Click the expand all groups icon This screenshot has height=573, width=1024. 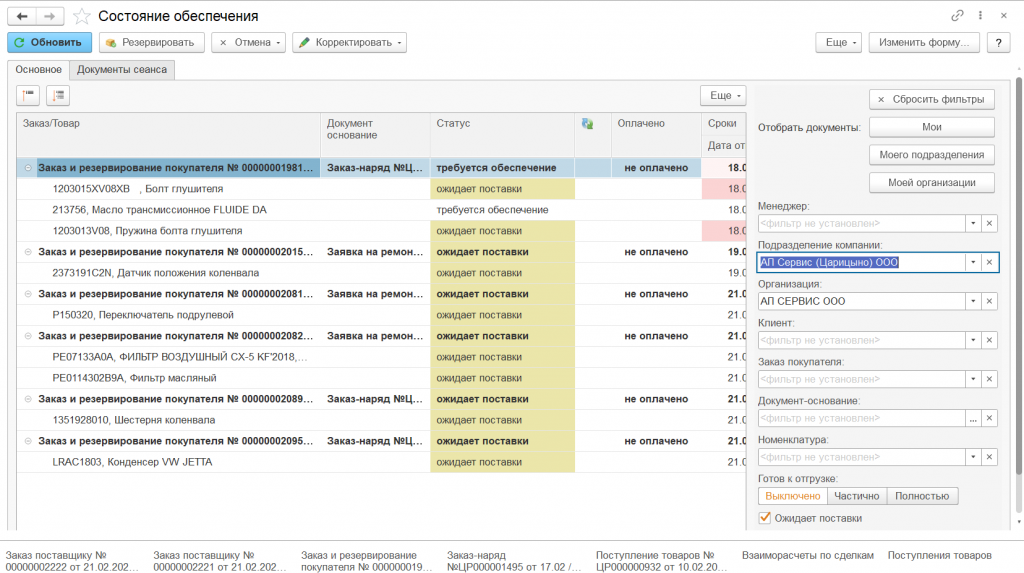[x=58, y=95]
